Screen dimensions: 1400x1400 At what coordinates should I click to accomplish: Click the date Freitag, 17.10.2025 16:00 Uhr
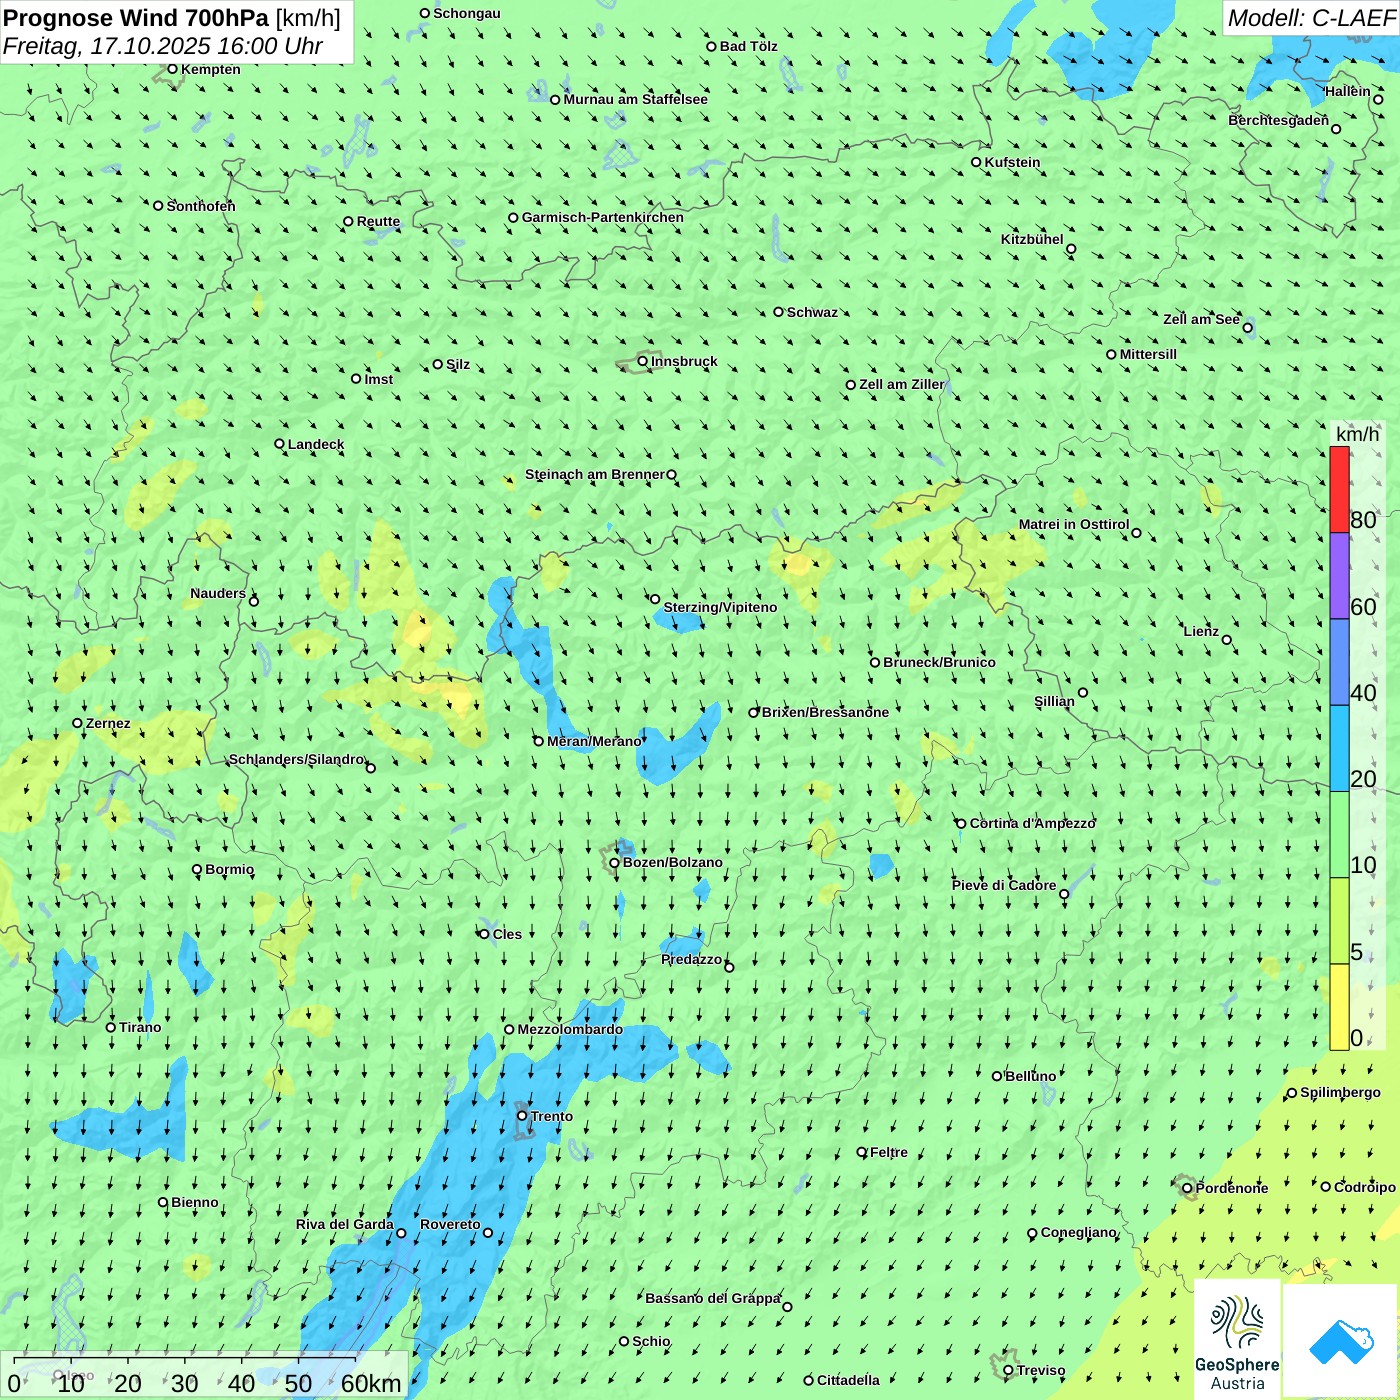point(163,46)
